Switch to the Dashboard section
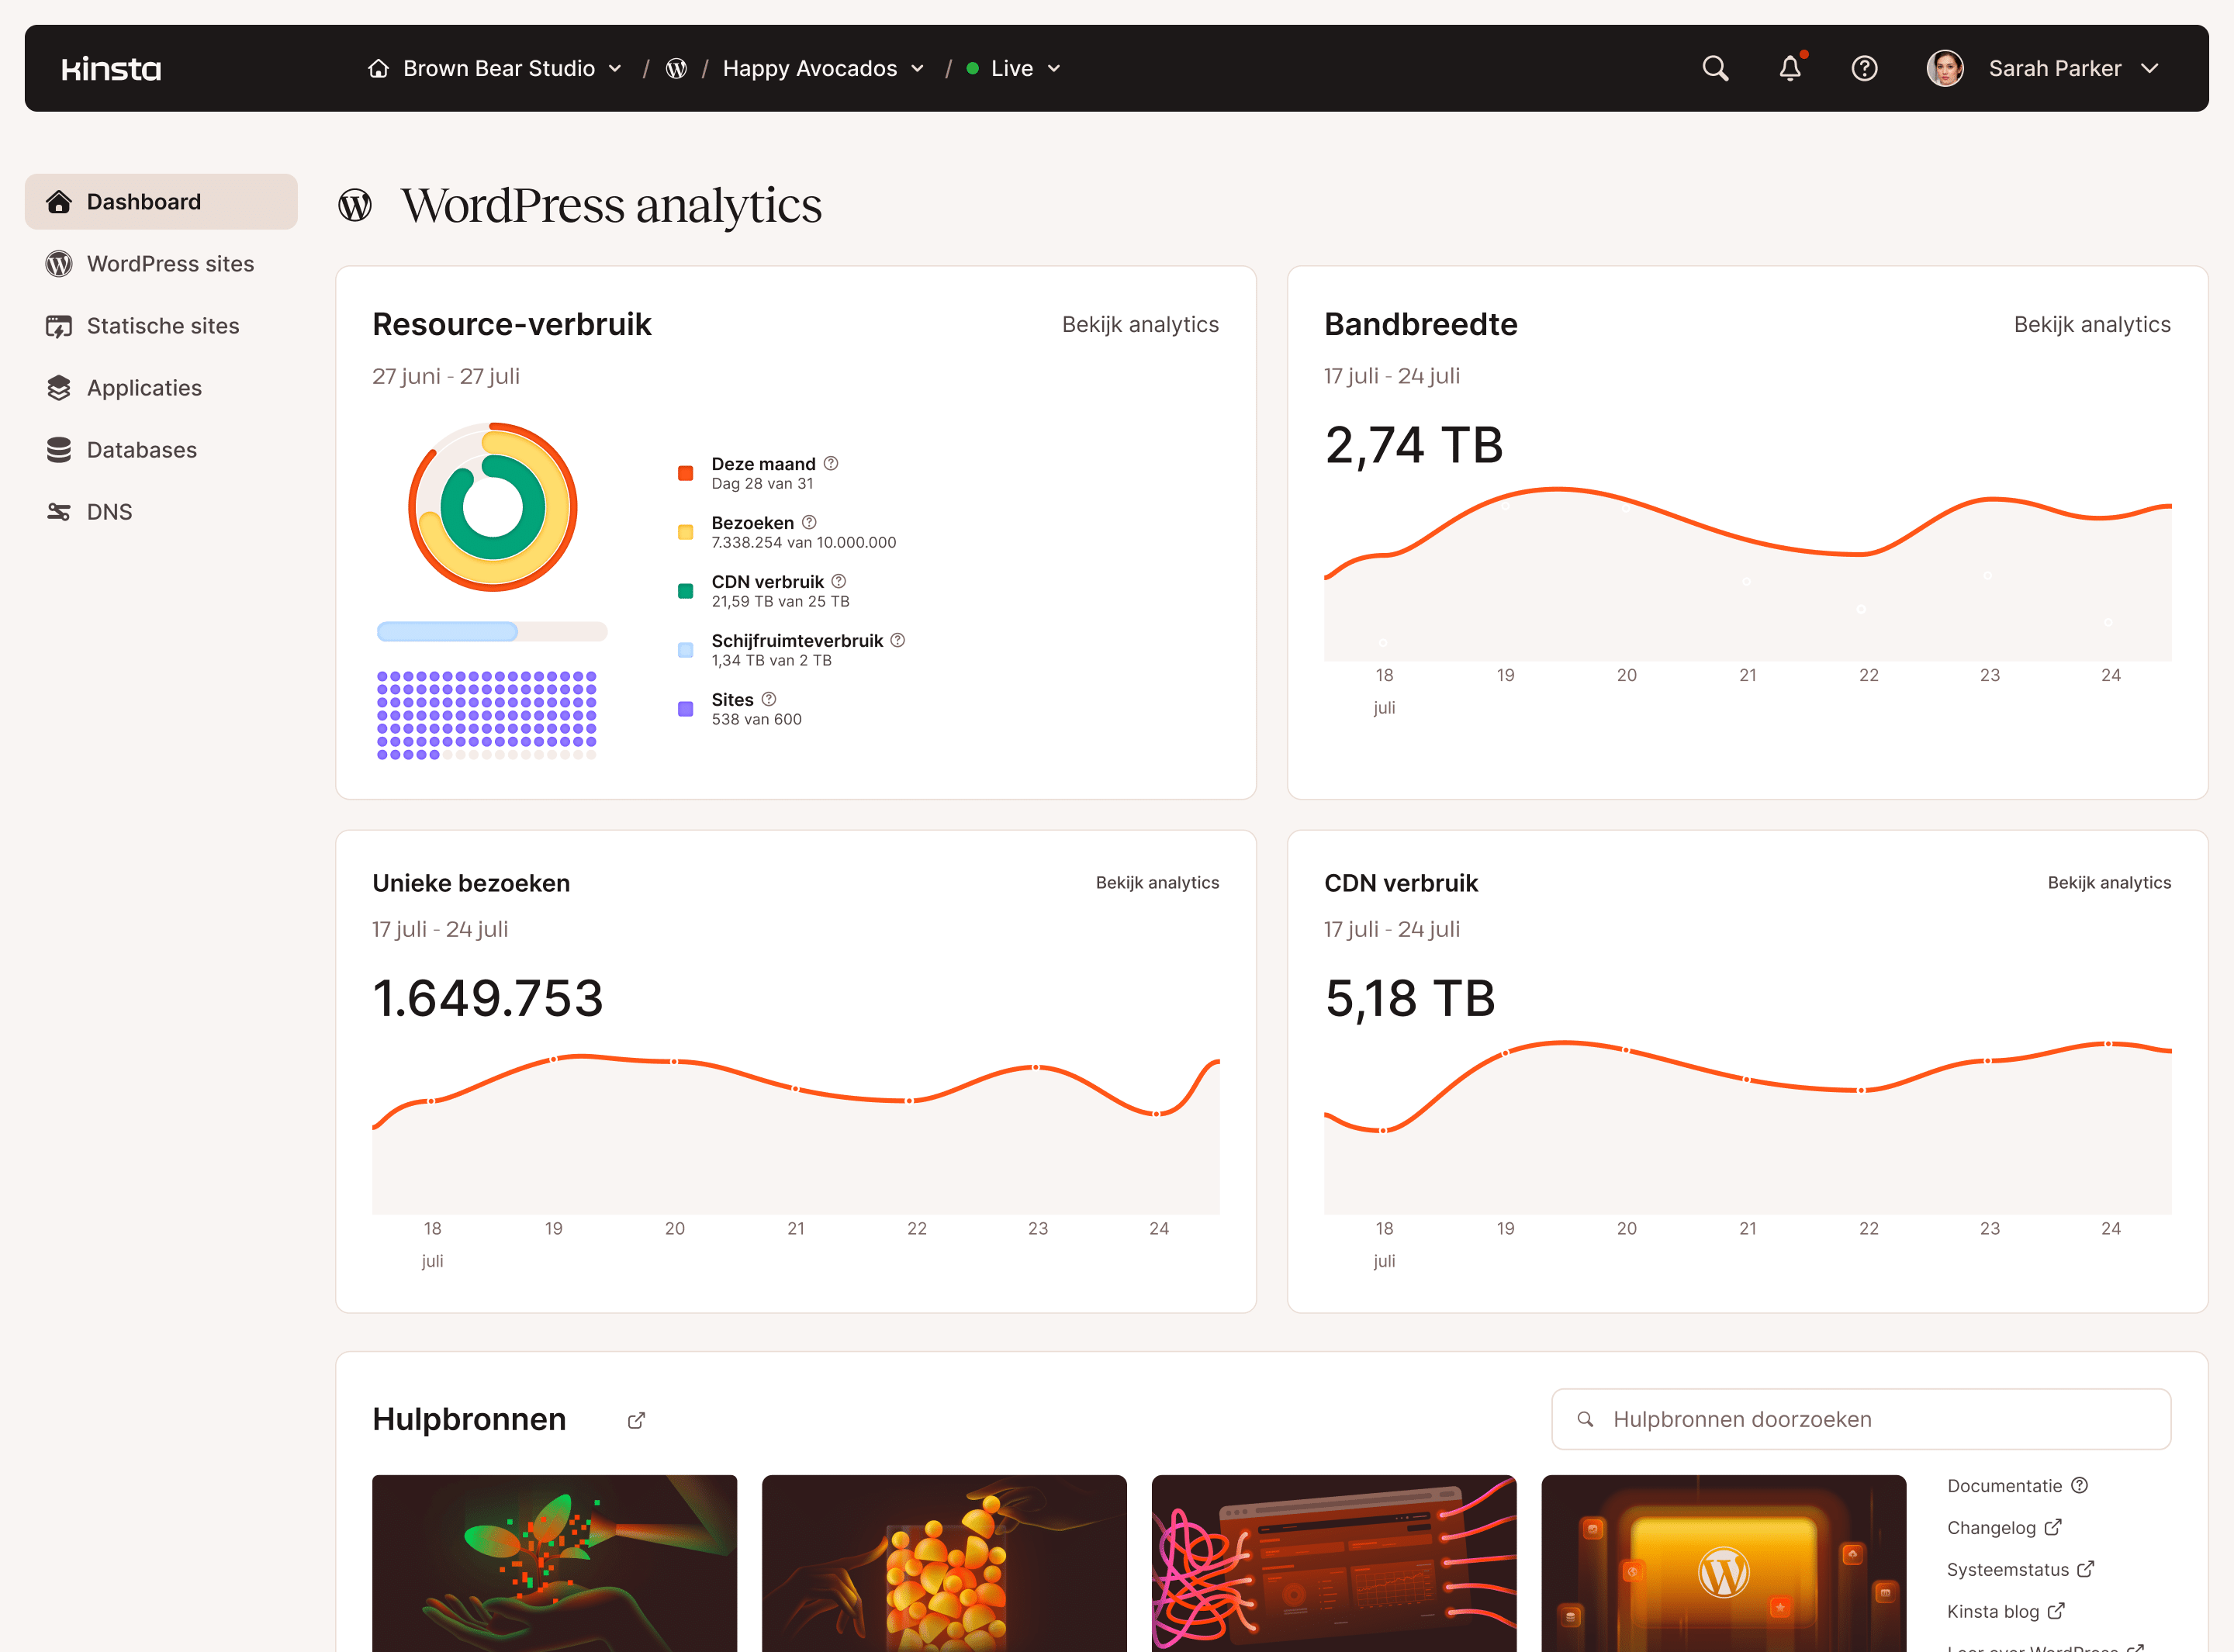The width and height of the screenshot is (2234, 1652). tap(143, 201)
